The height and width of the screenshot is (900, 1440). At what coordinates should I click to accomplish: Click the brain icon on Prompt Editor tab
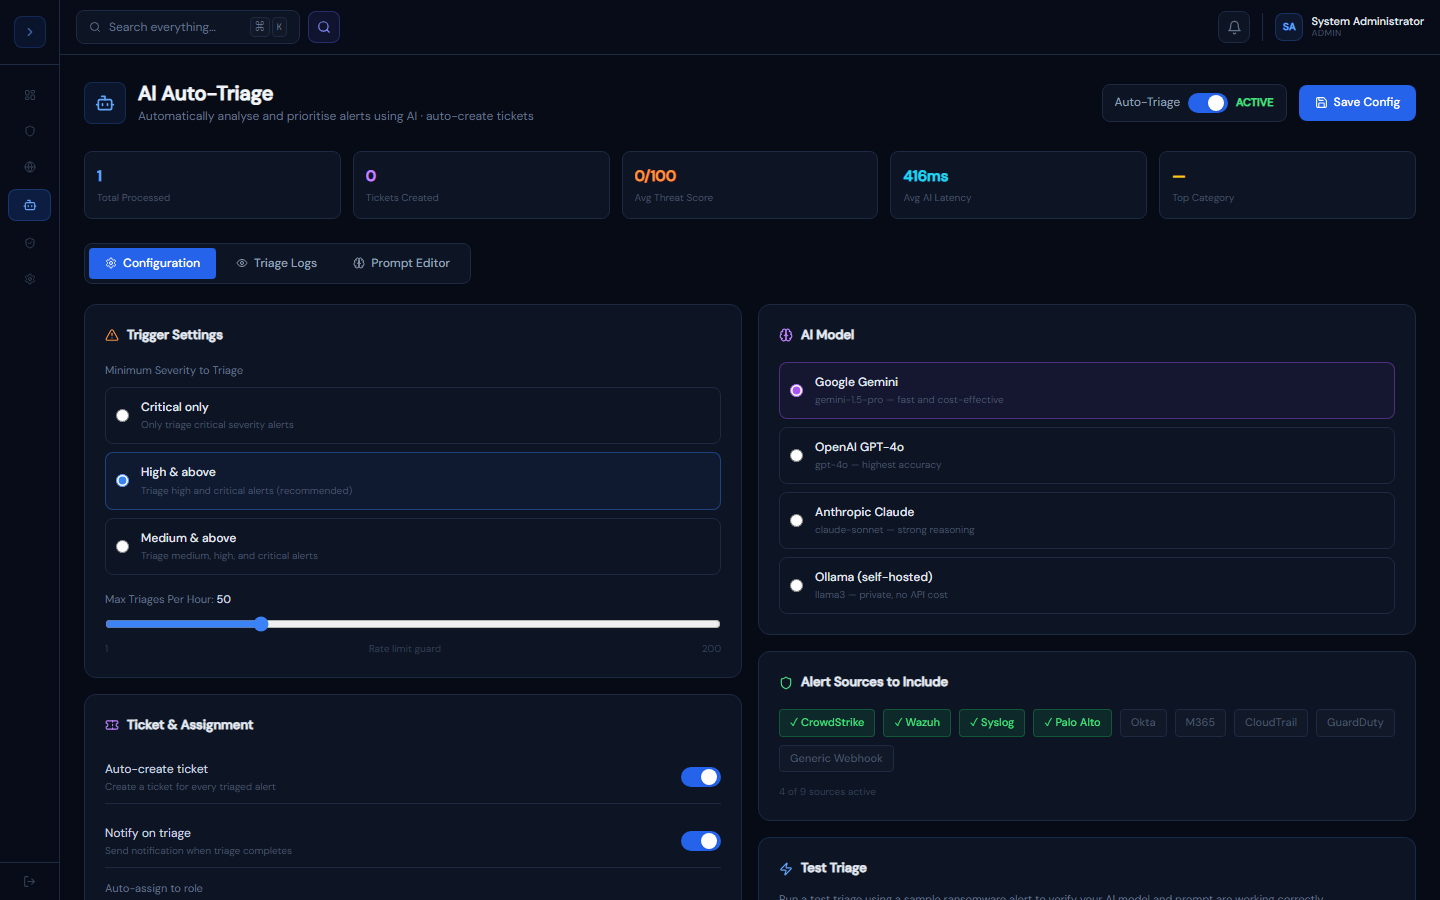click(359, 263)
